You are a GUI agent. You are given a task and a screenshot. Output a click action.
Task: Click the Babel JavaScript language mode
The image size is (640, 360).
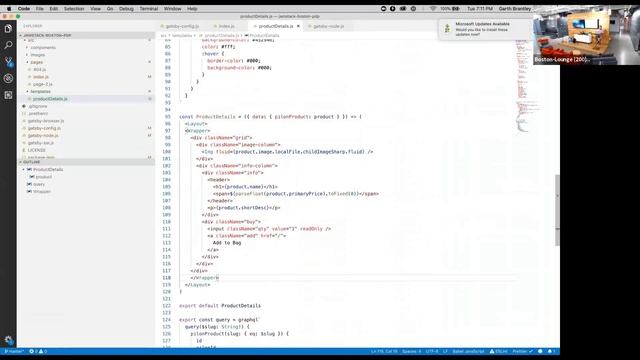click(468, 351)
